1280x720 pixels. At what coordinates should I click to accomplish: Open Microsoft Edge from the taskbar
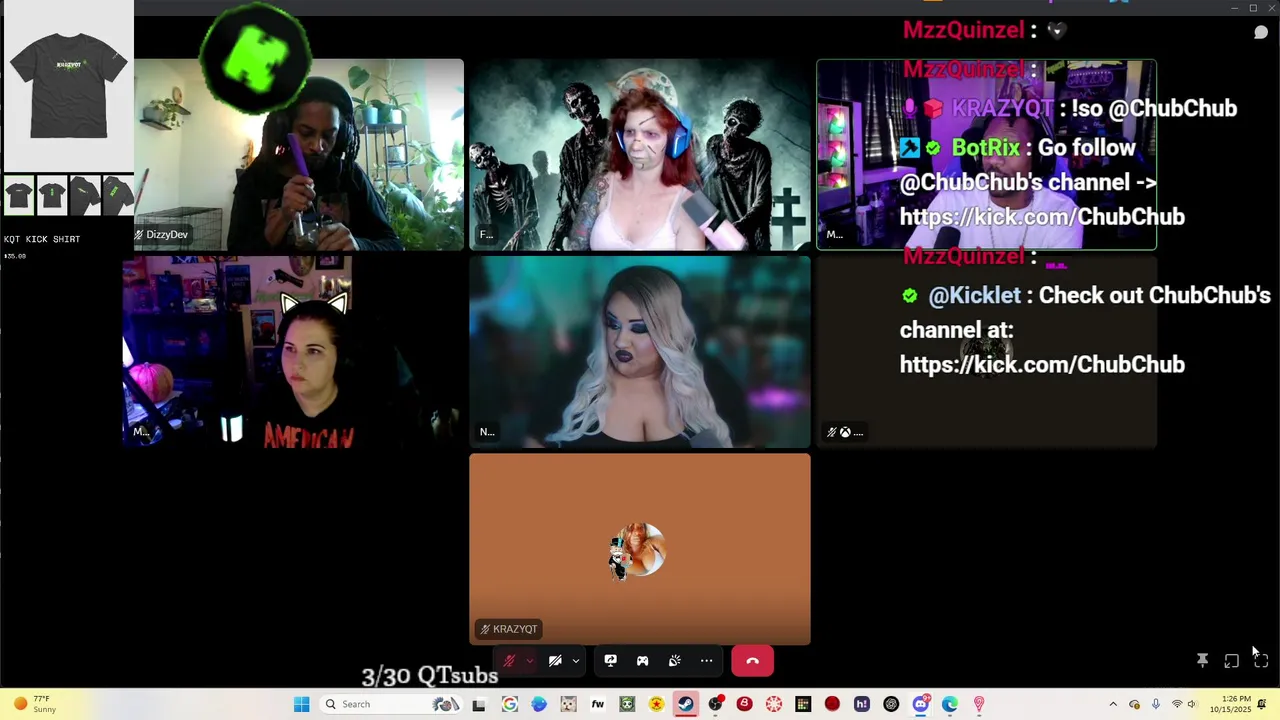pyautogui.click(x=949, y=704)
